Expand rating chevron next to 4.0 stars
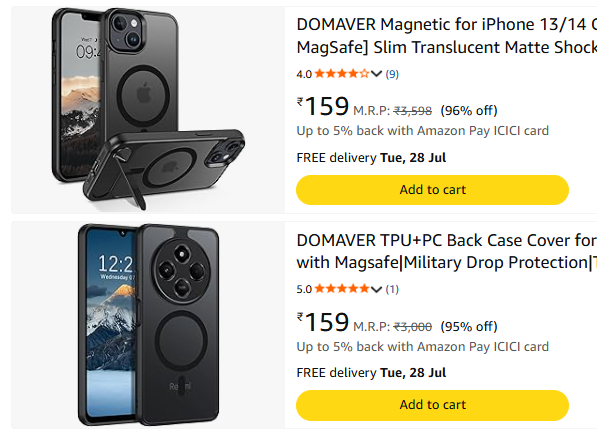 [x=376, y=74]
